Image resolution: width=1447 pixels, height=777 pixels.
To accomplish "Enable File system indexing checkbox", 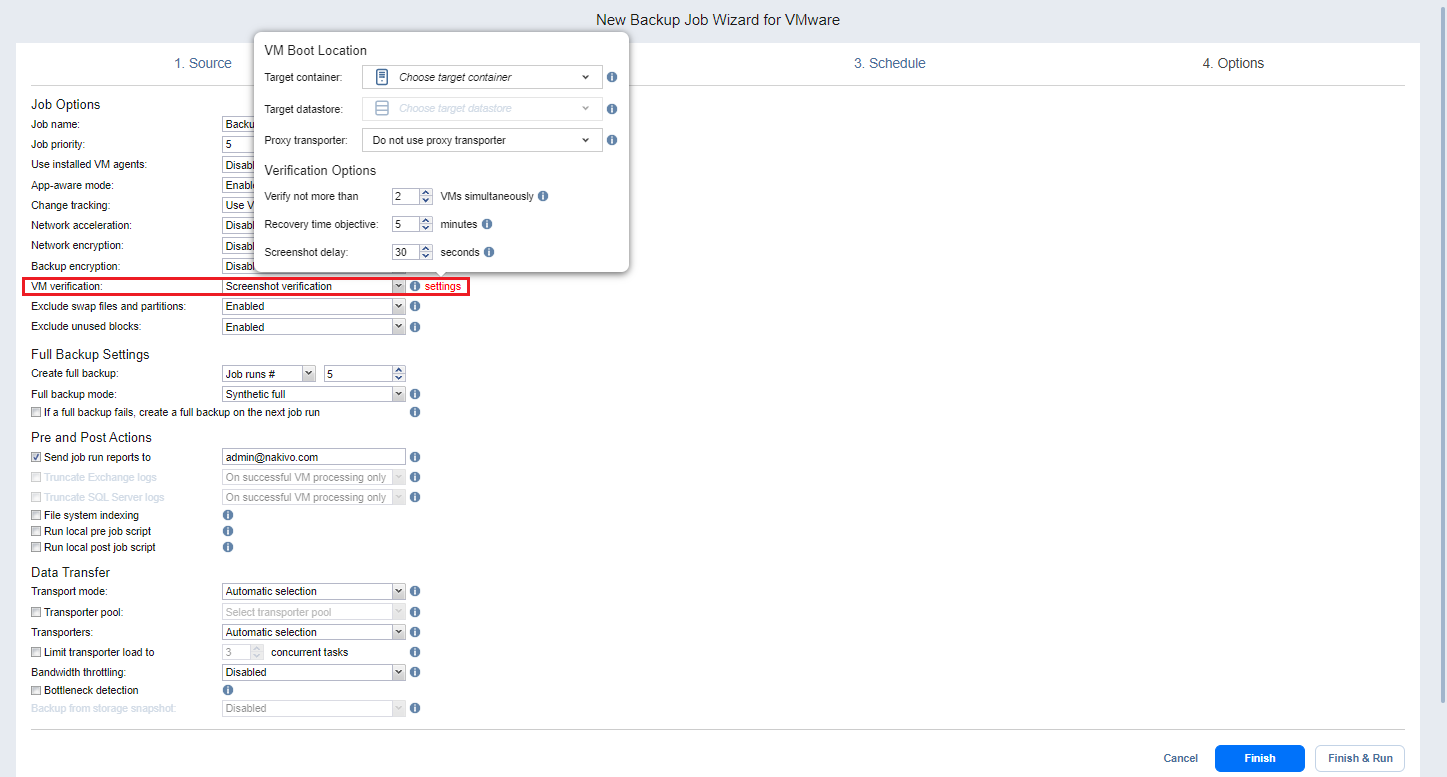I will pos(37,515).
